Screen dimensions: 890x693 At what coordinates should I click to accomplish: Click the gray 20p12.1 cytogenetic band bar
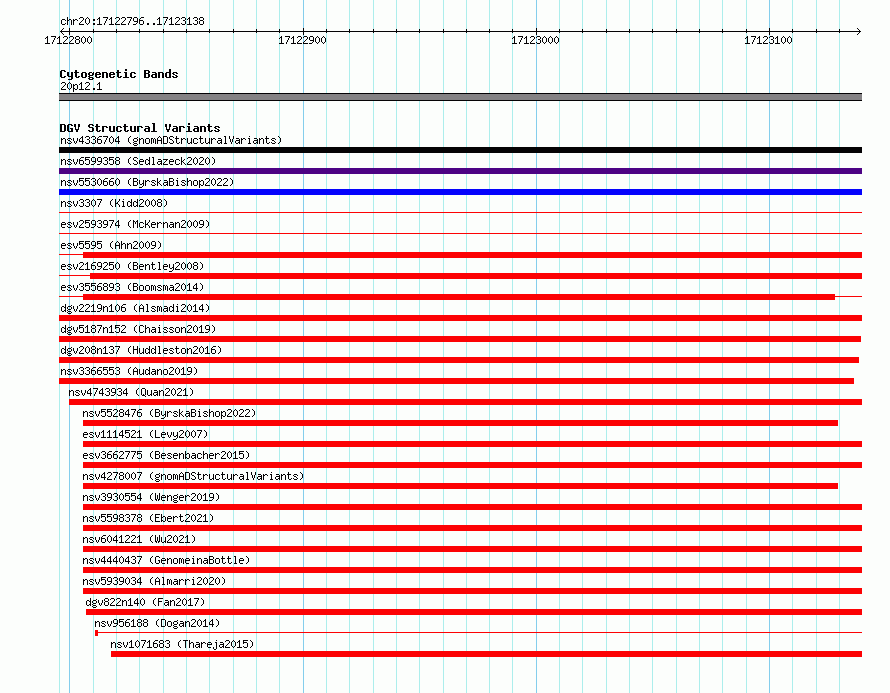(460, 97)
